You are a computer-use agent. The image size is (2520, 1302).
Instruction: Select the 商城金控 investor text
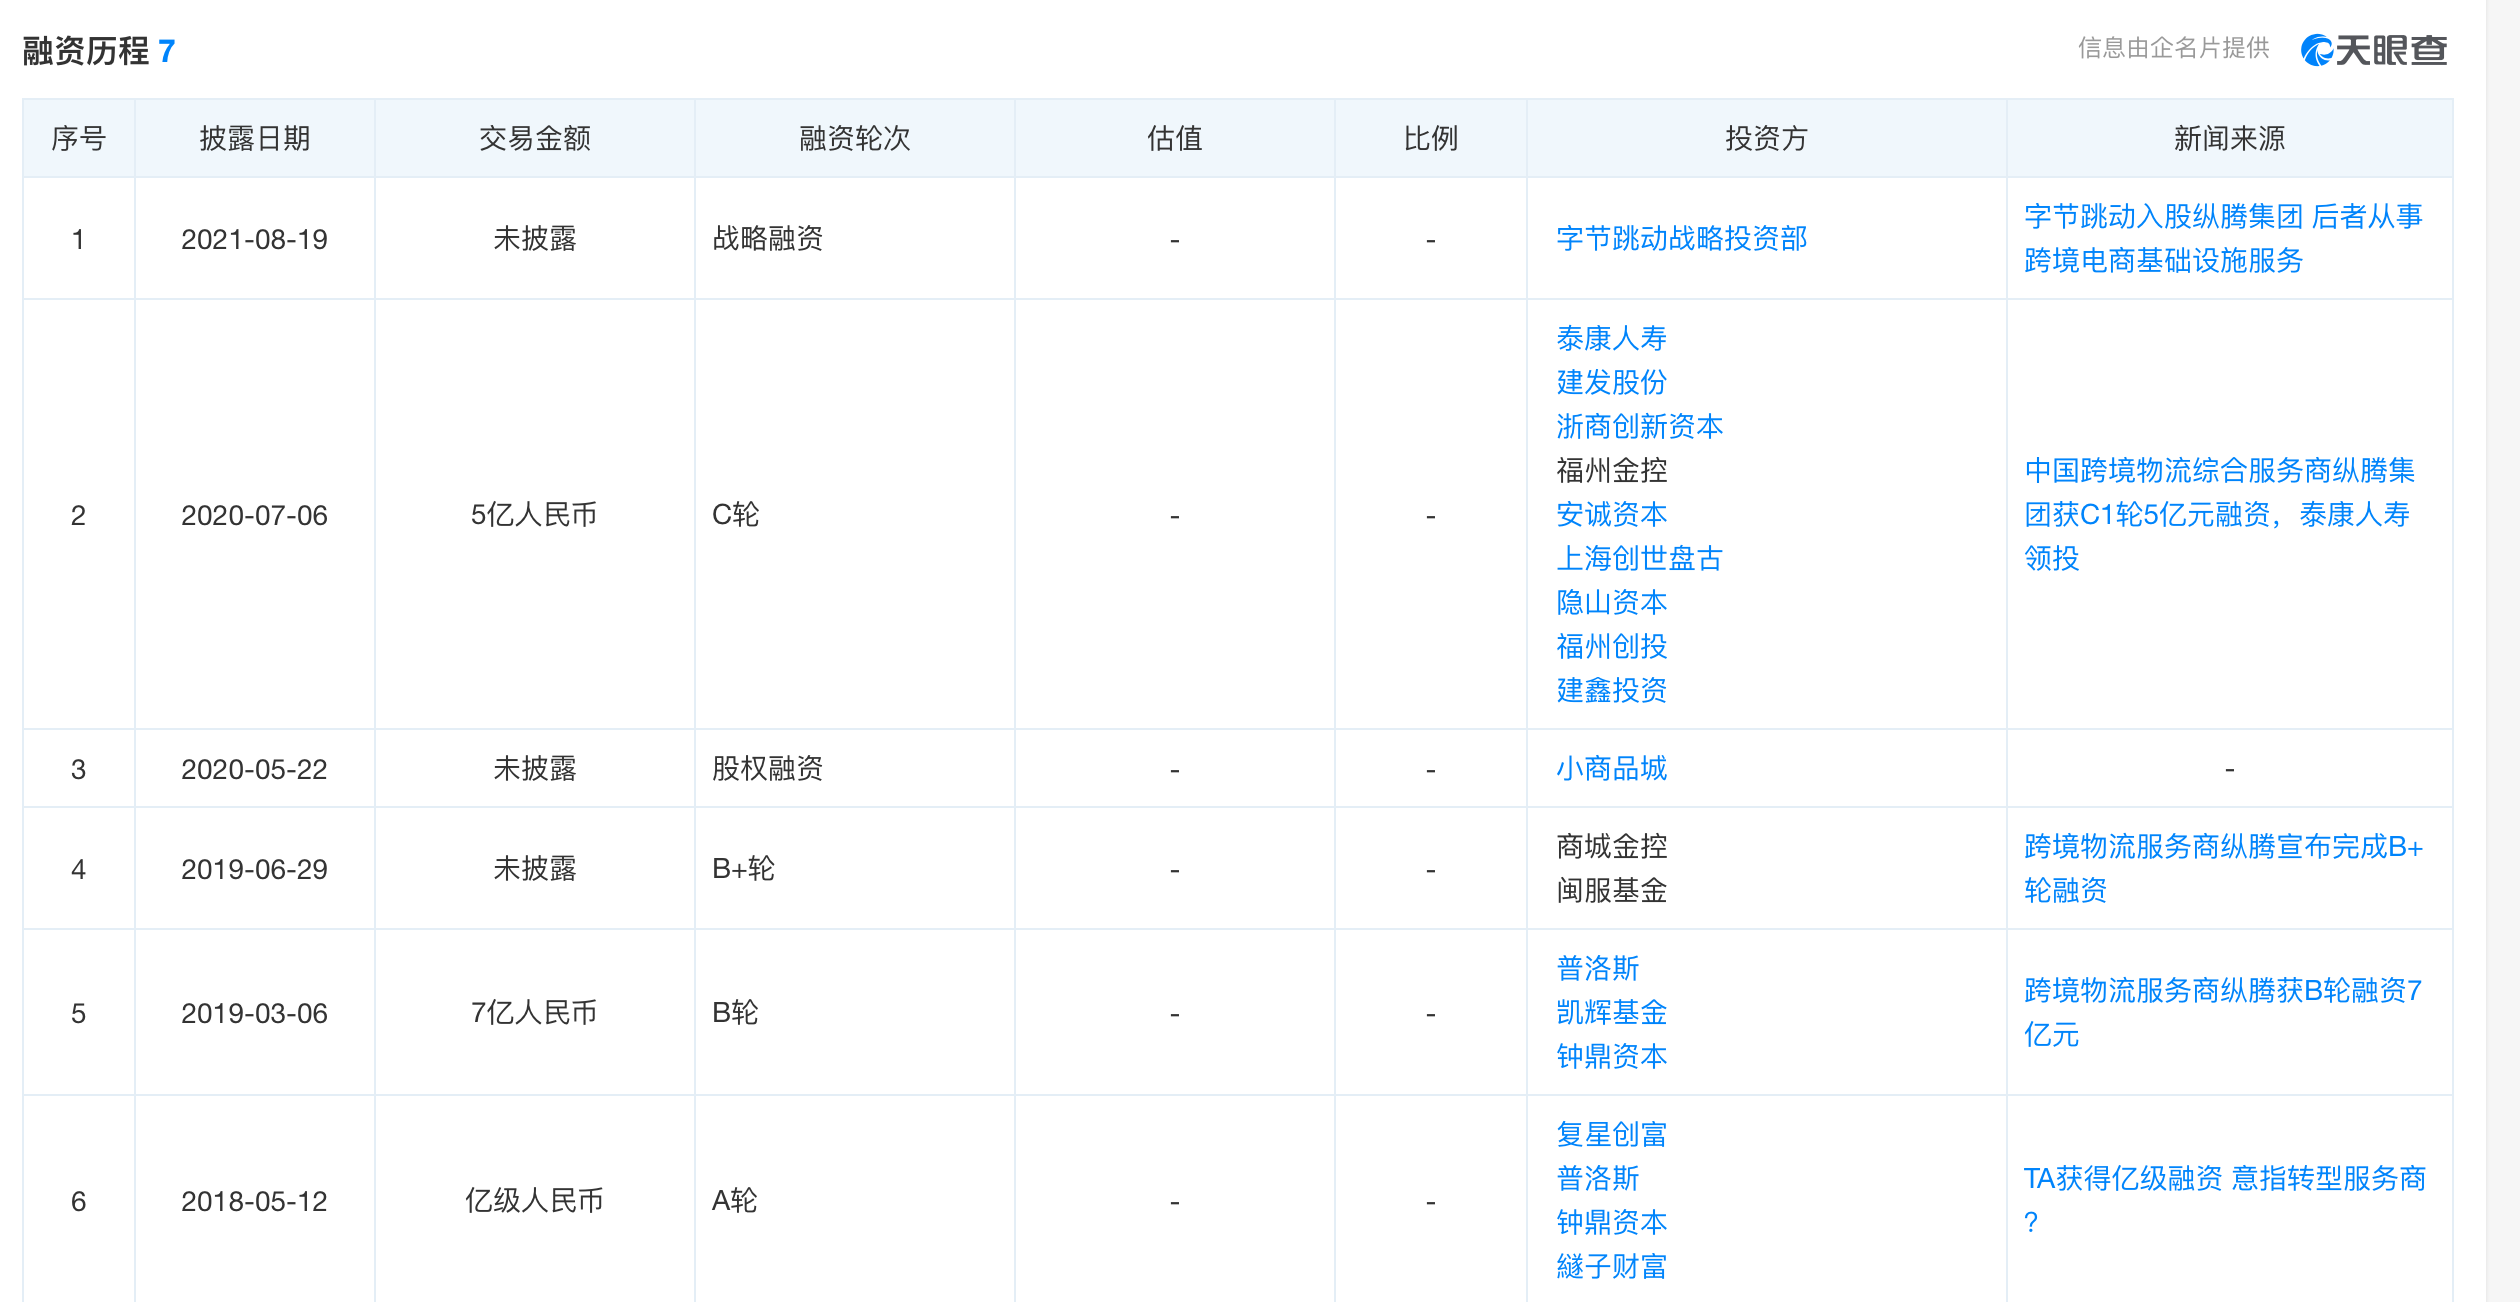tap(1612, 846)
